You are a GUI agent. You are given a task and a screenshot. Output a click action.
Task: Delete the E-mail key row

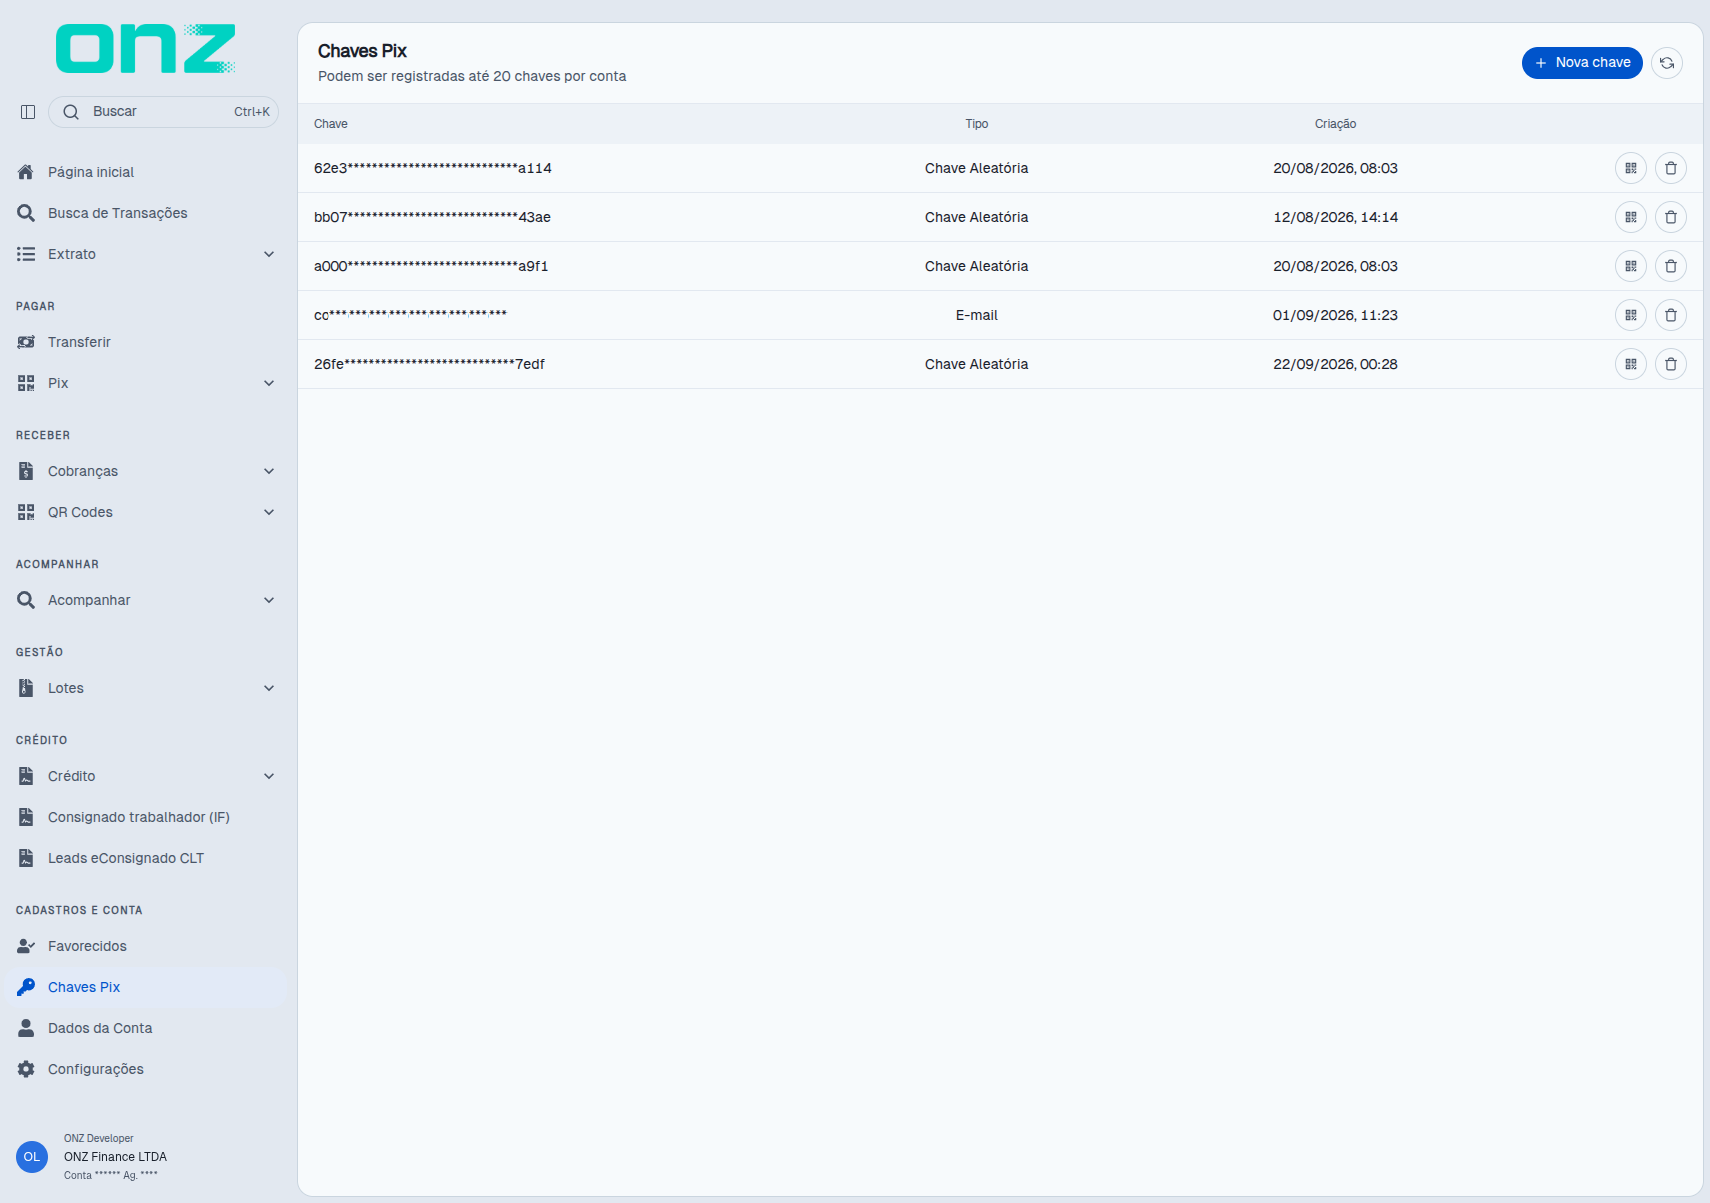(1671, 315)
